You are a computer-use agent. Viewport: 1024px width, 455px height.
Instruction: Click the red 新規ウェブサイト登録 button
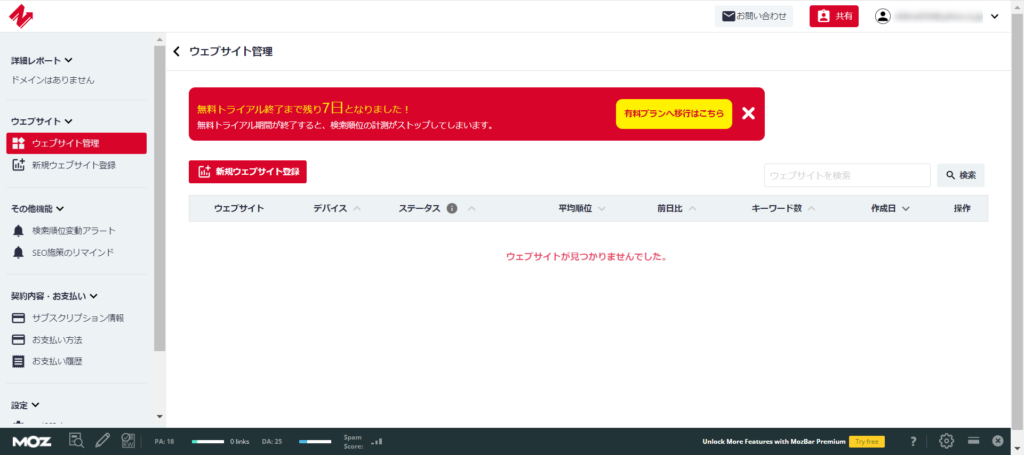(248, 172)
